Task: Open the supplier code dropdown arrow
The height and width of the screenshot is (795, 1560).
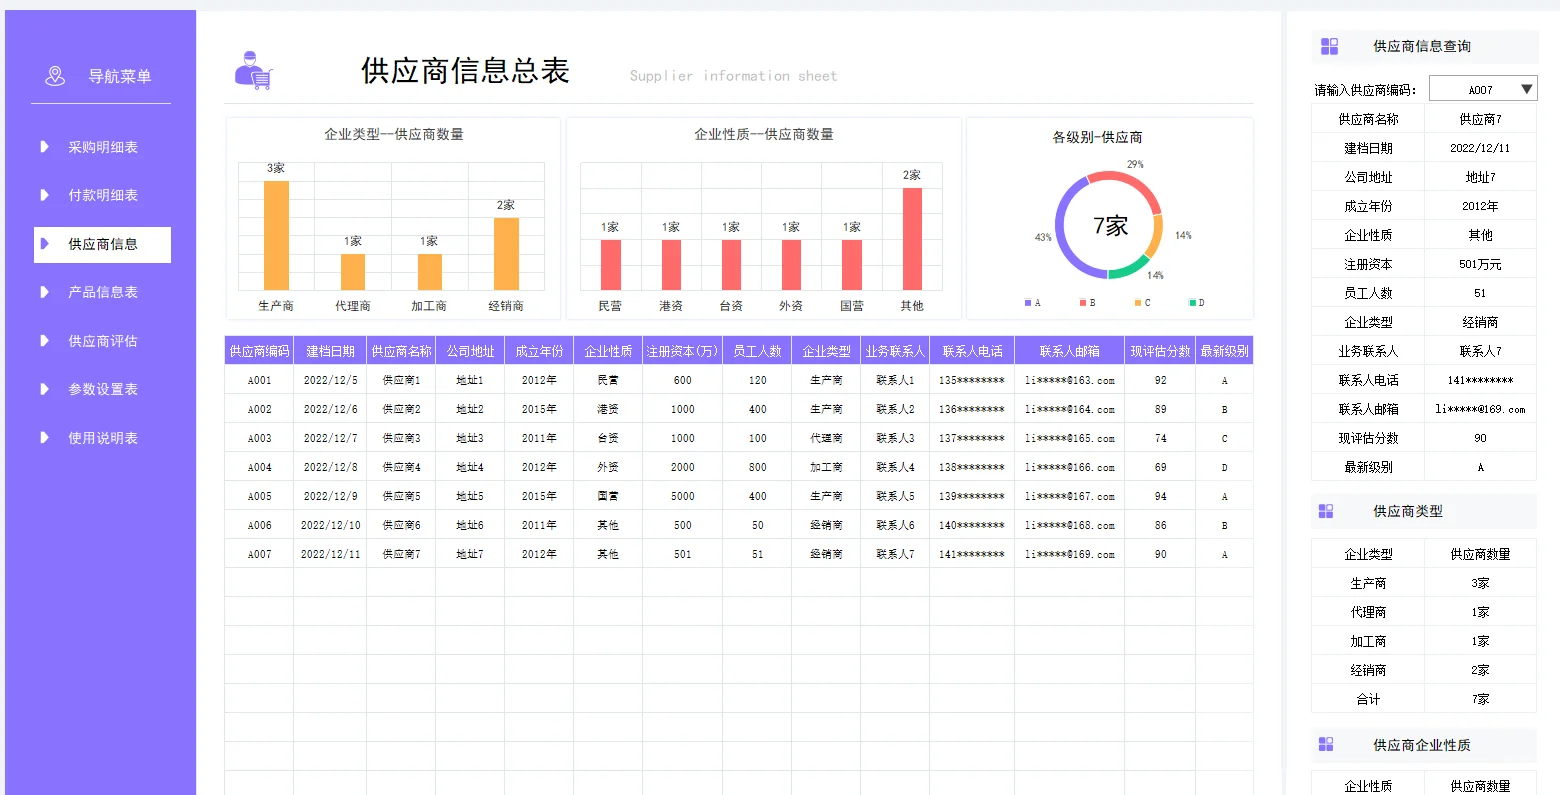Action: click(1526, 89)
